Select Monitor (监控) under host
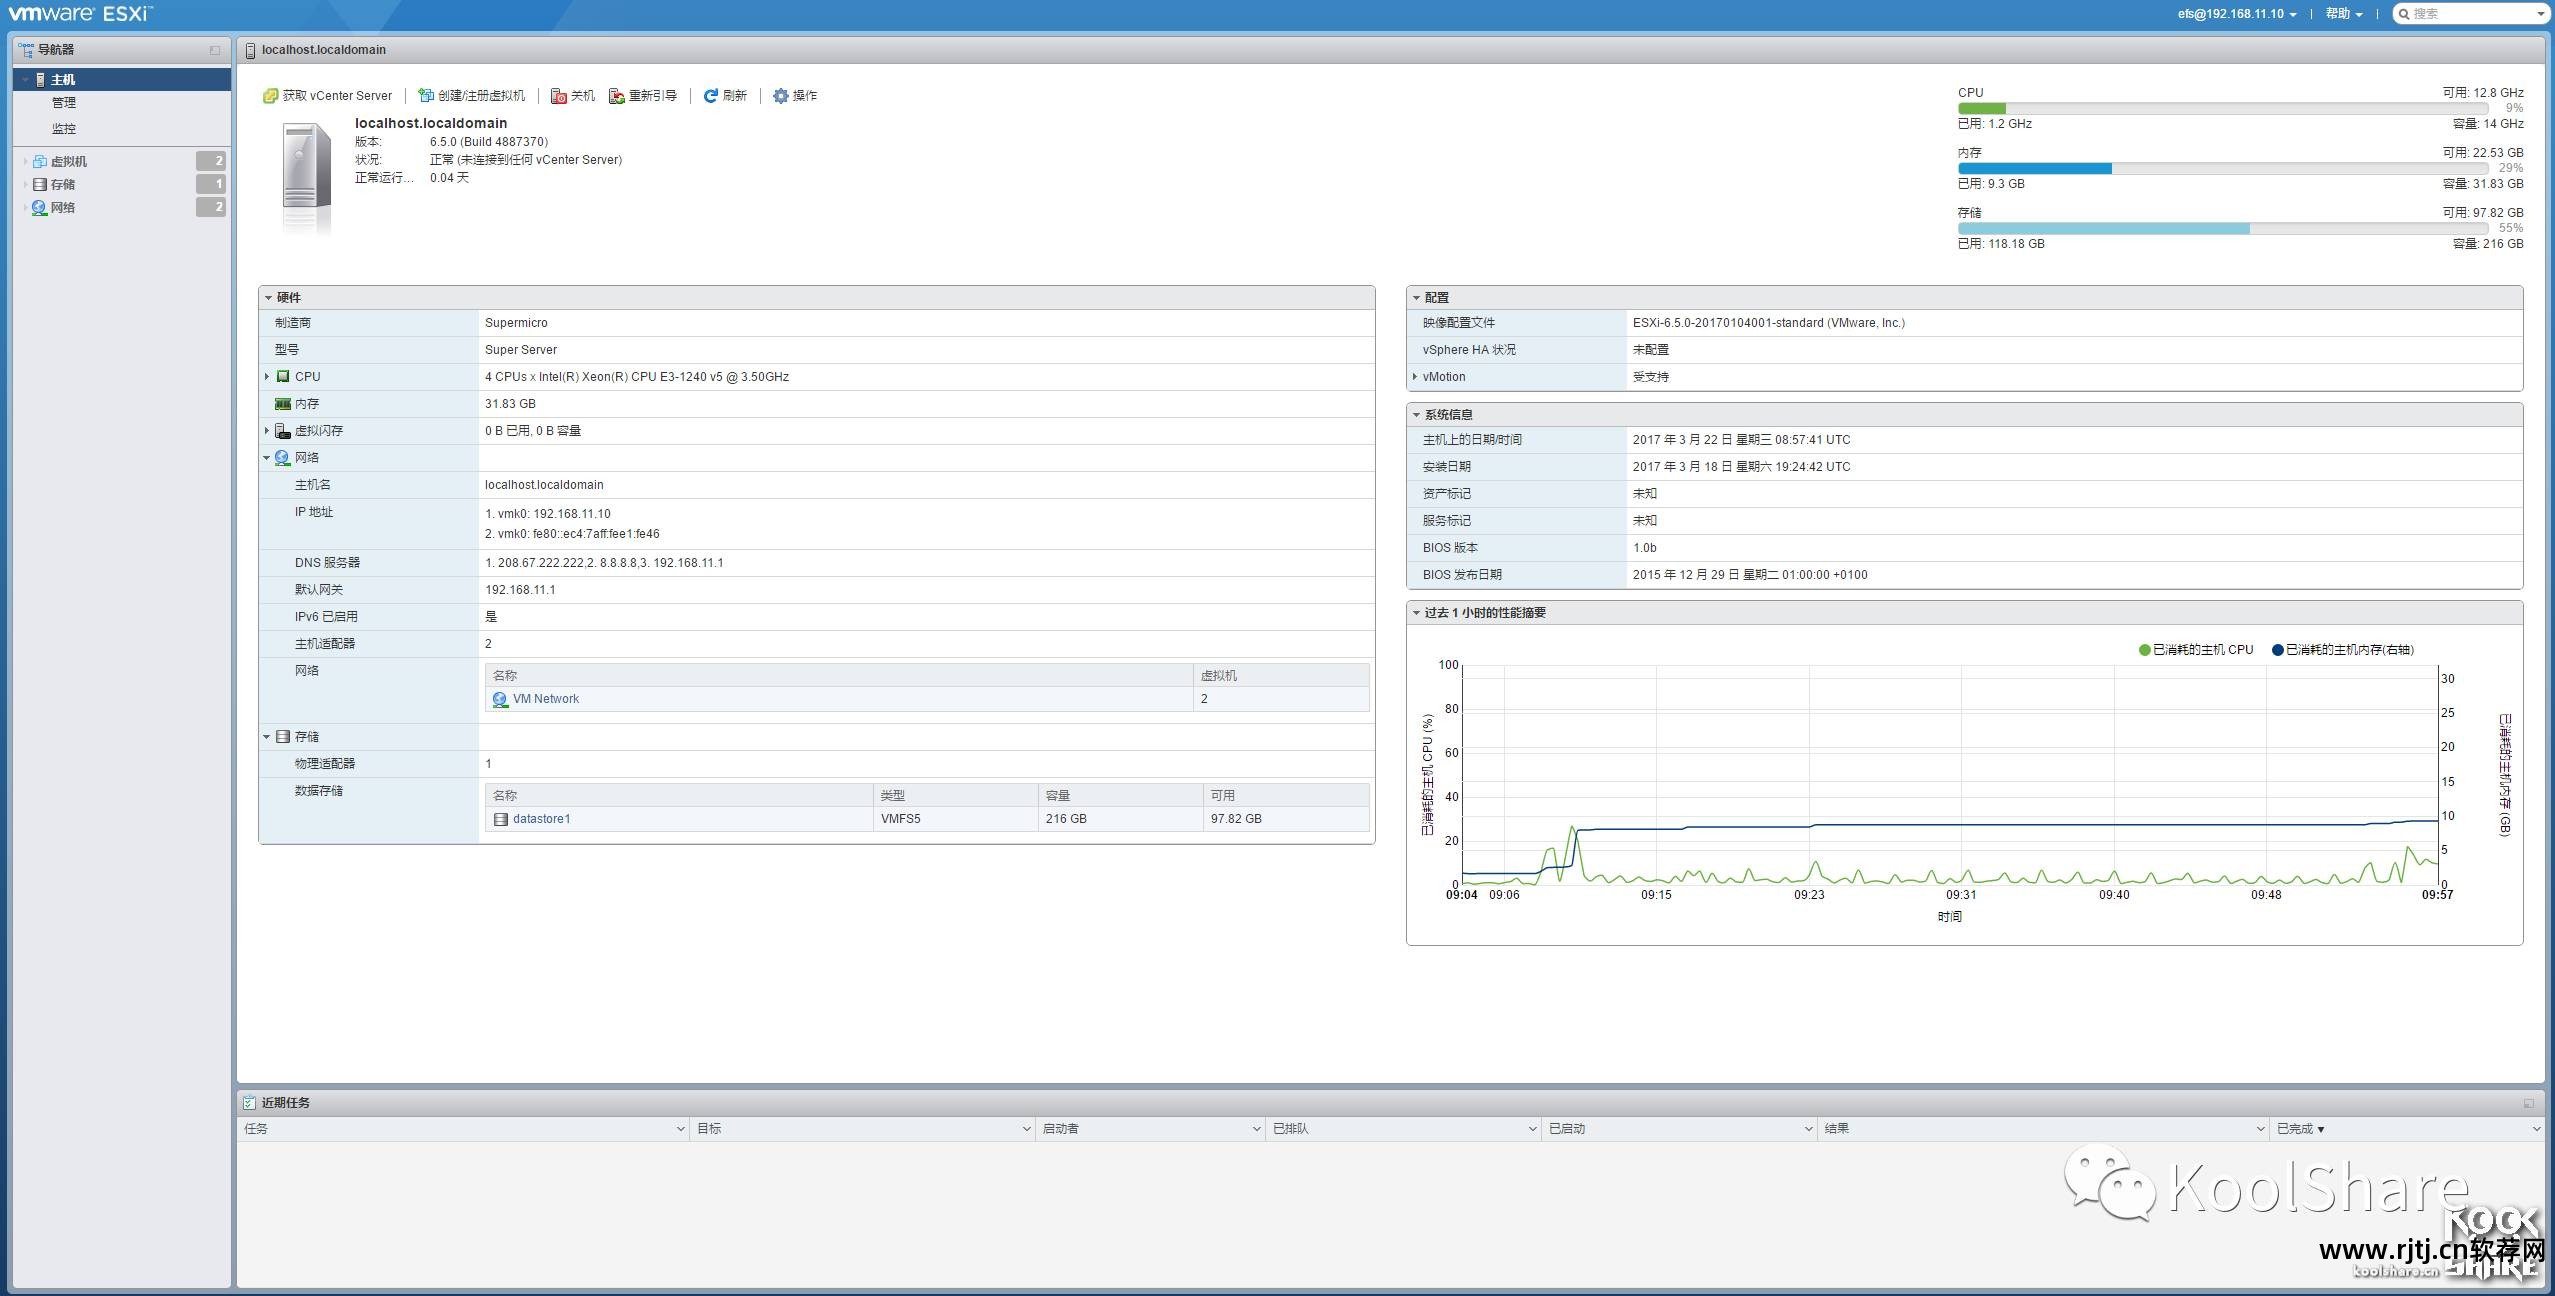 tap(64, 129)
